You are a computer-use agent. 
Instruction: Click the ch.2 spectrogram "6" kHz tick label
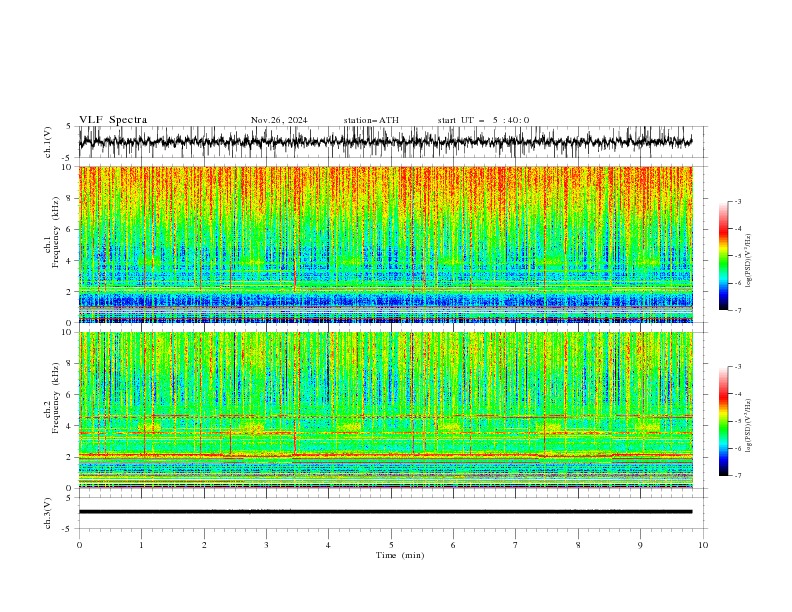coord(69,395)
